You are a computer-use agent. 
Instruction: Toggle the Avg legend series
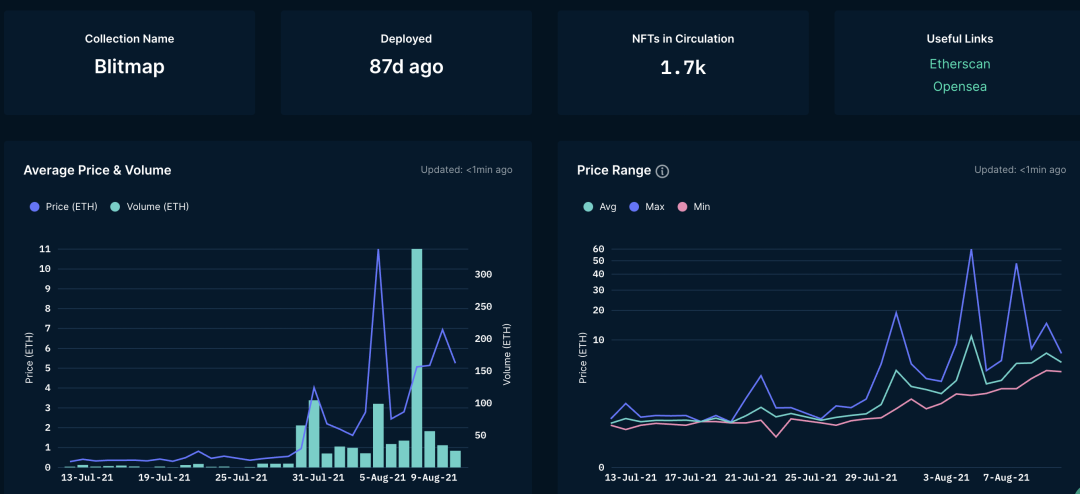600,206
